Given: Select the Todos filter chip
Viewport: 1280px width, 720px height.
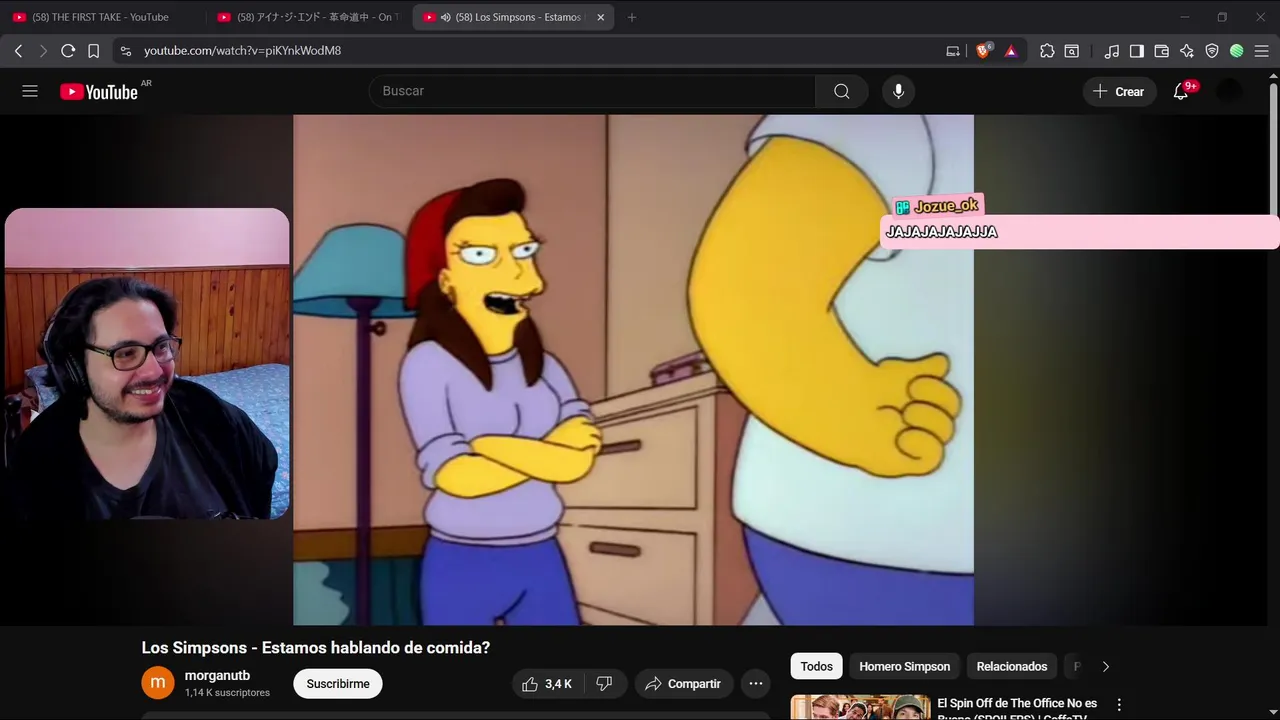Looking at the screenshot, I should pos(817,666).
